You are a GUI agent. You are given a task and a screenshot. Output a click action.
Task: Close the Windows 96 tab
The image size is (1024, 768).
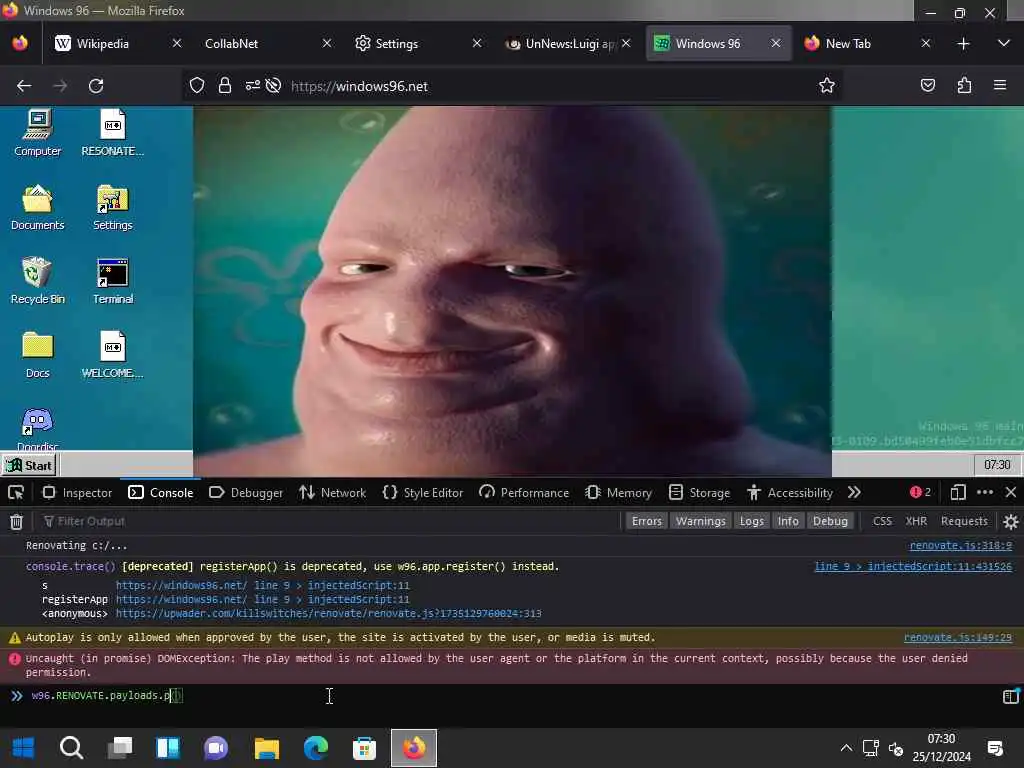pyautogui.click(x=776, y=43)
